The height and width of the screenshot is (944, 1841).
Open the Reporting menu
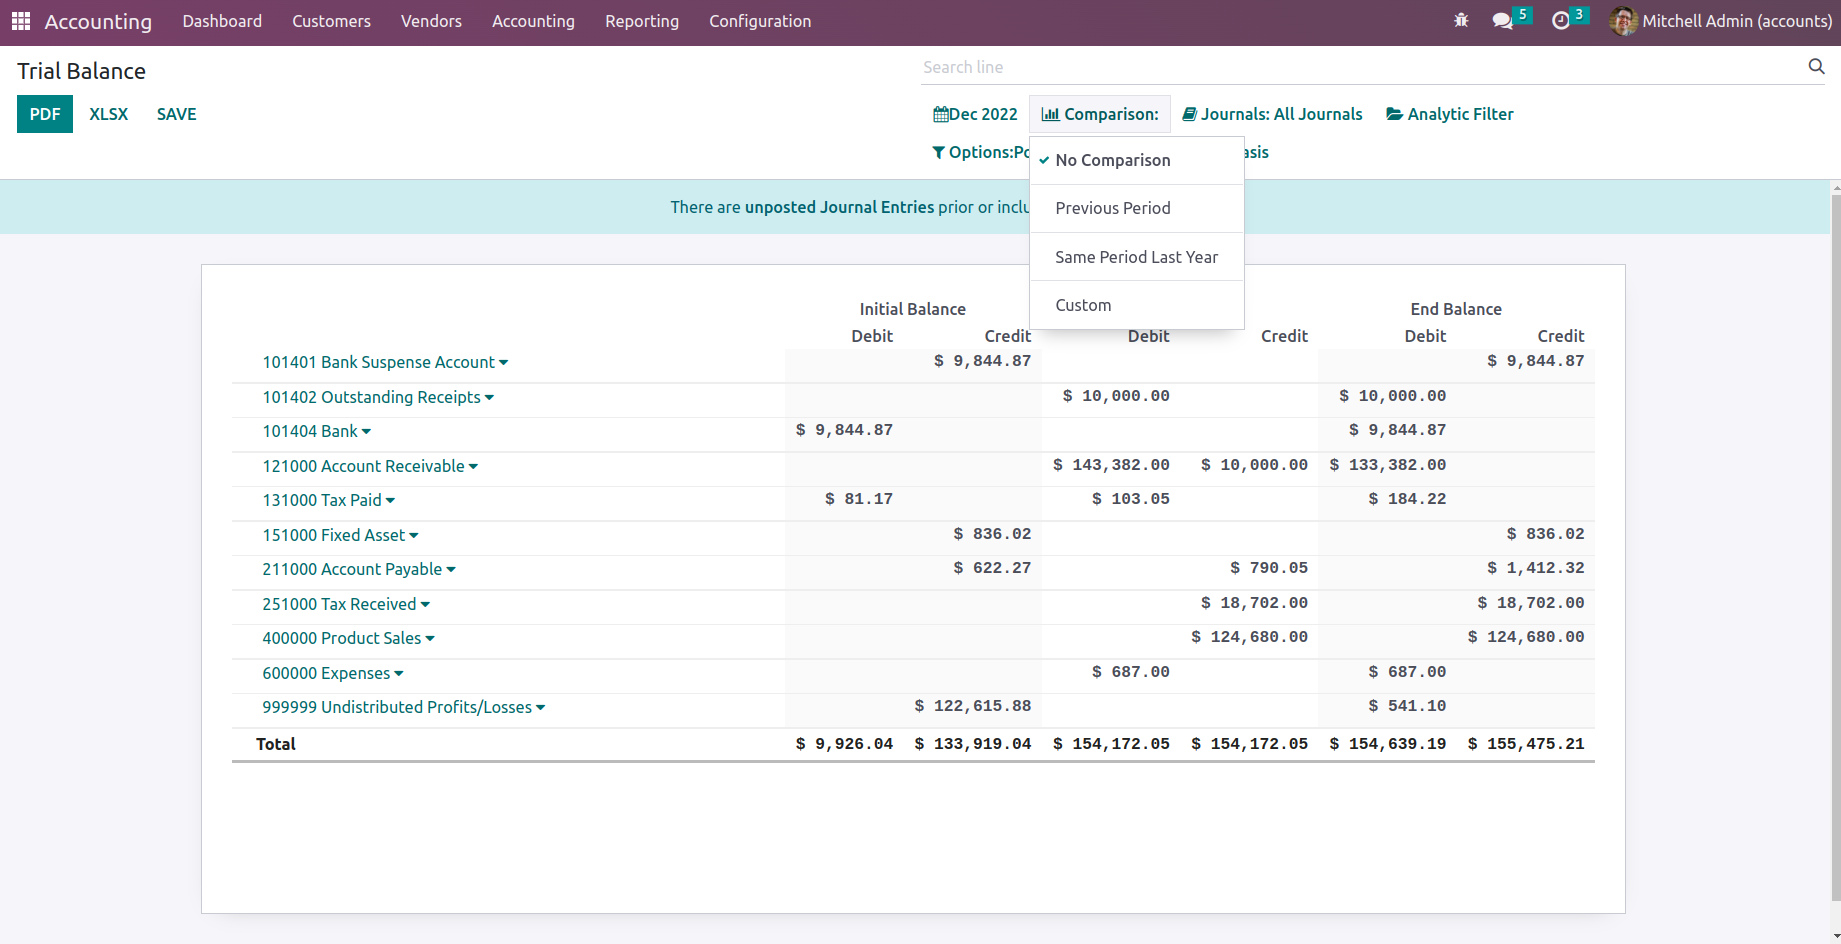coord(642,21)
